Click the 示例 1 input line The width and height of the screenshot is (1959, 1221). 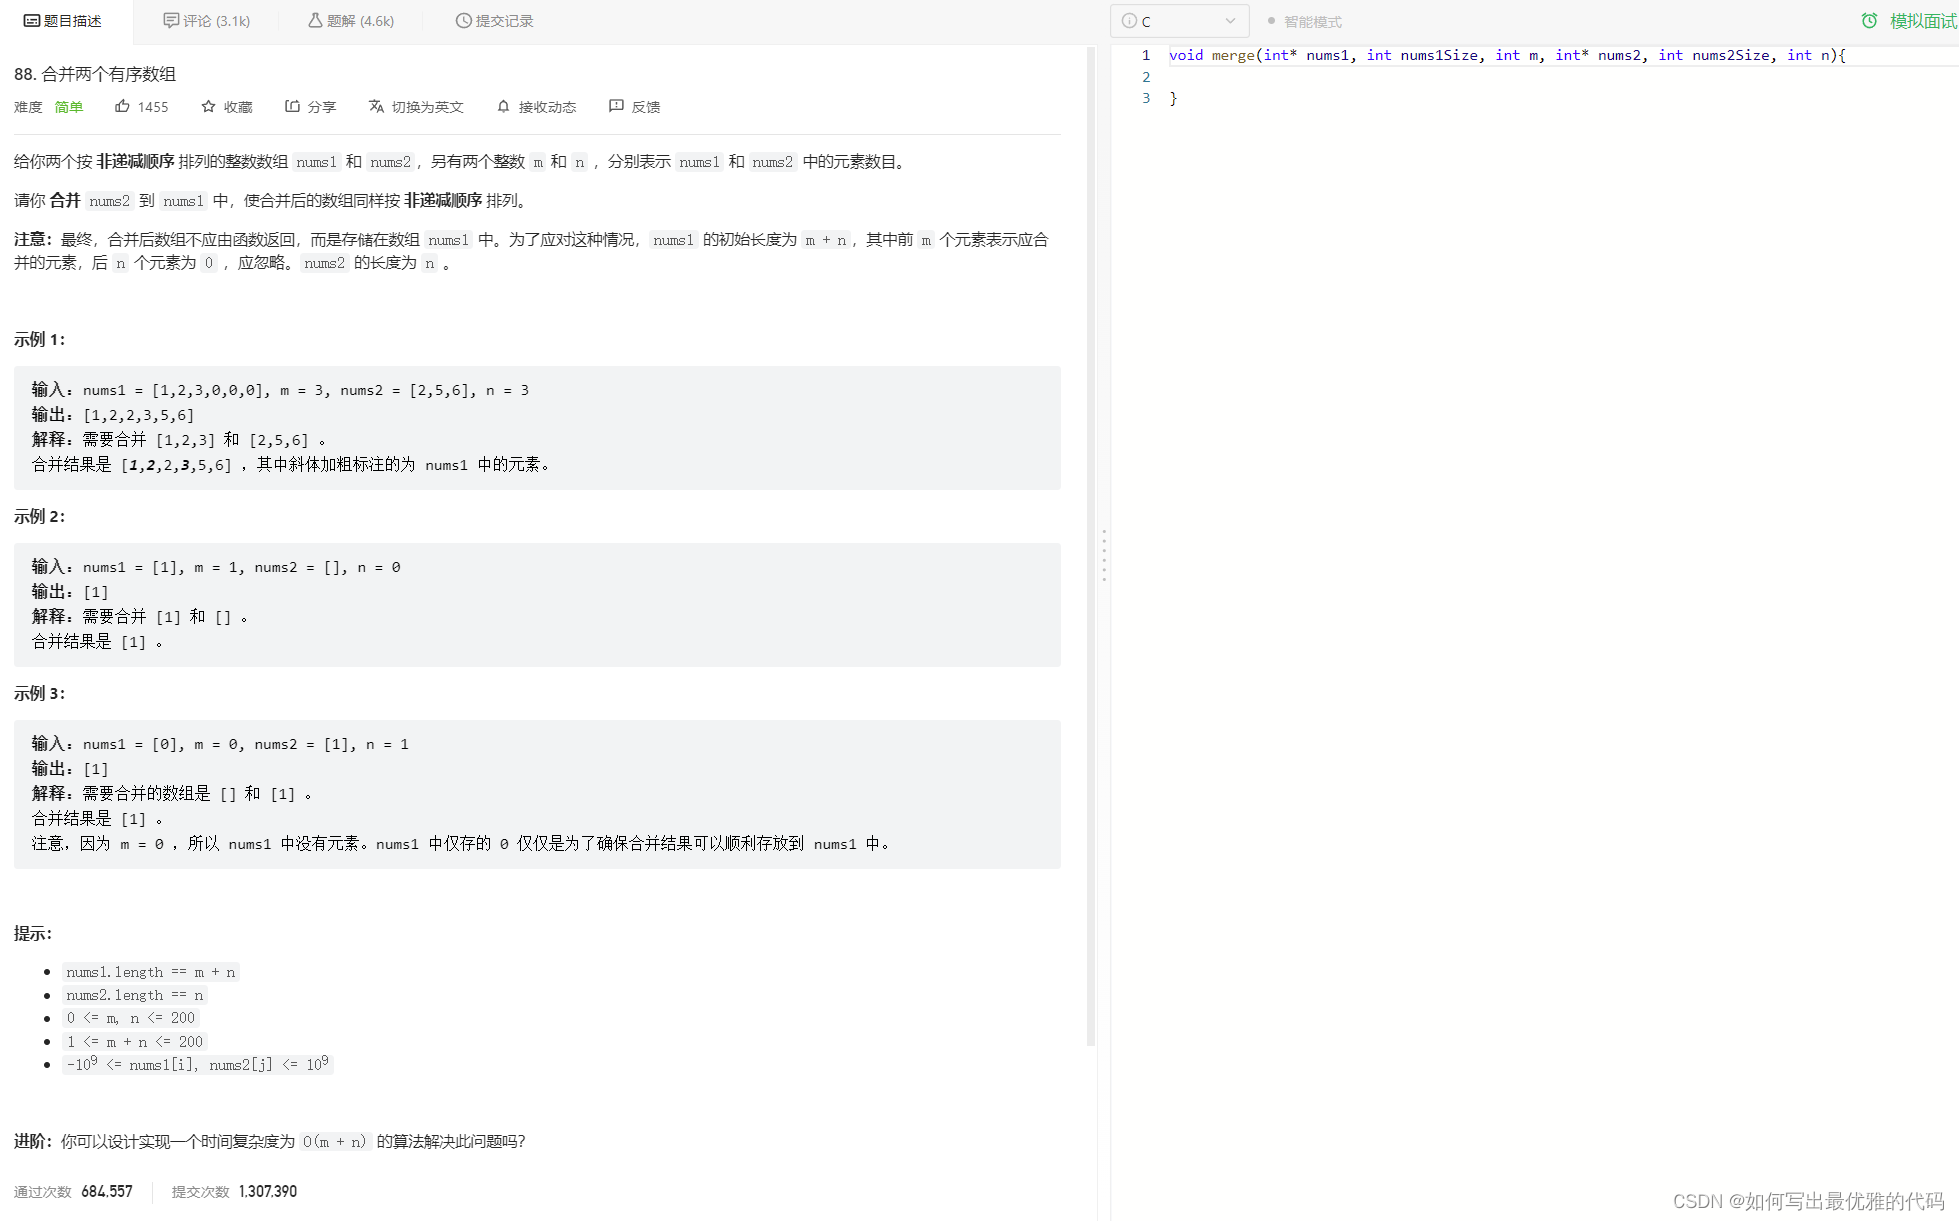(280, 390)
